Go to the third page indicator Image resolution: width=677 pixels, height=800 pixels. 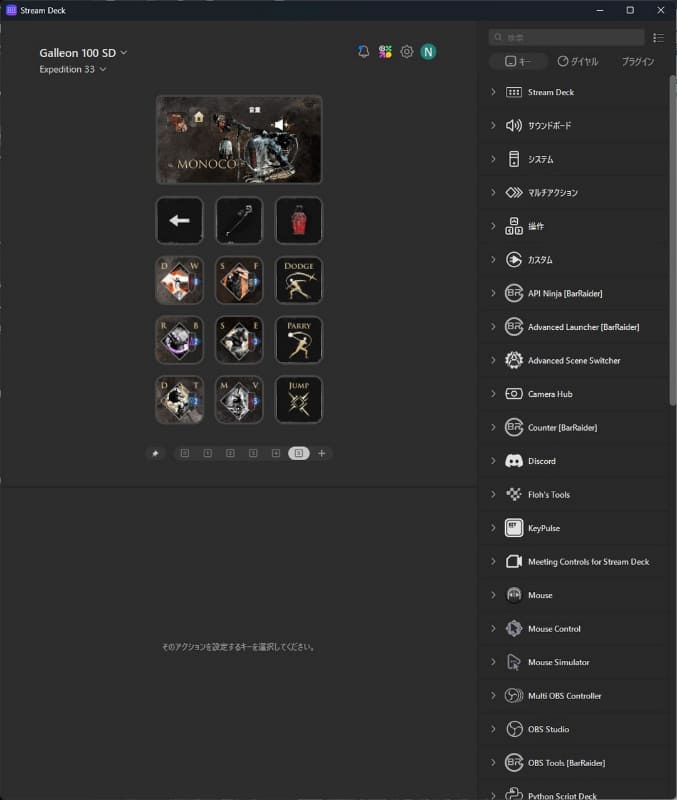click(x=230, y=453)
